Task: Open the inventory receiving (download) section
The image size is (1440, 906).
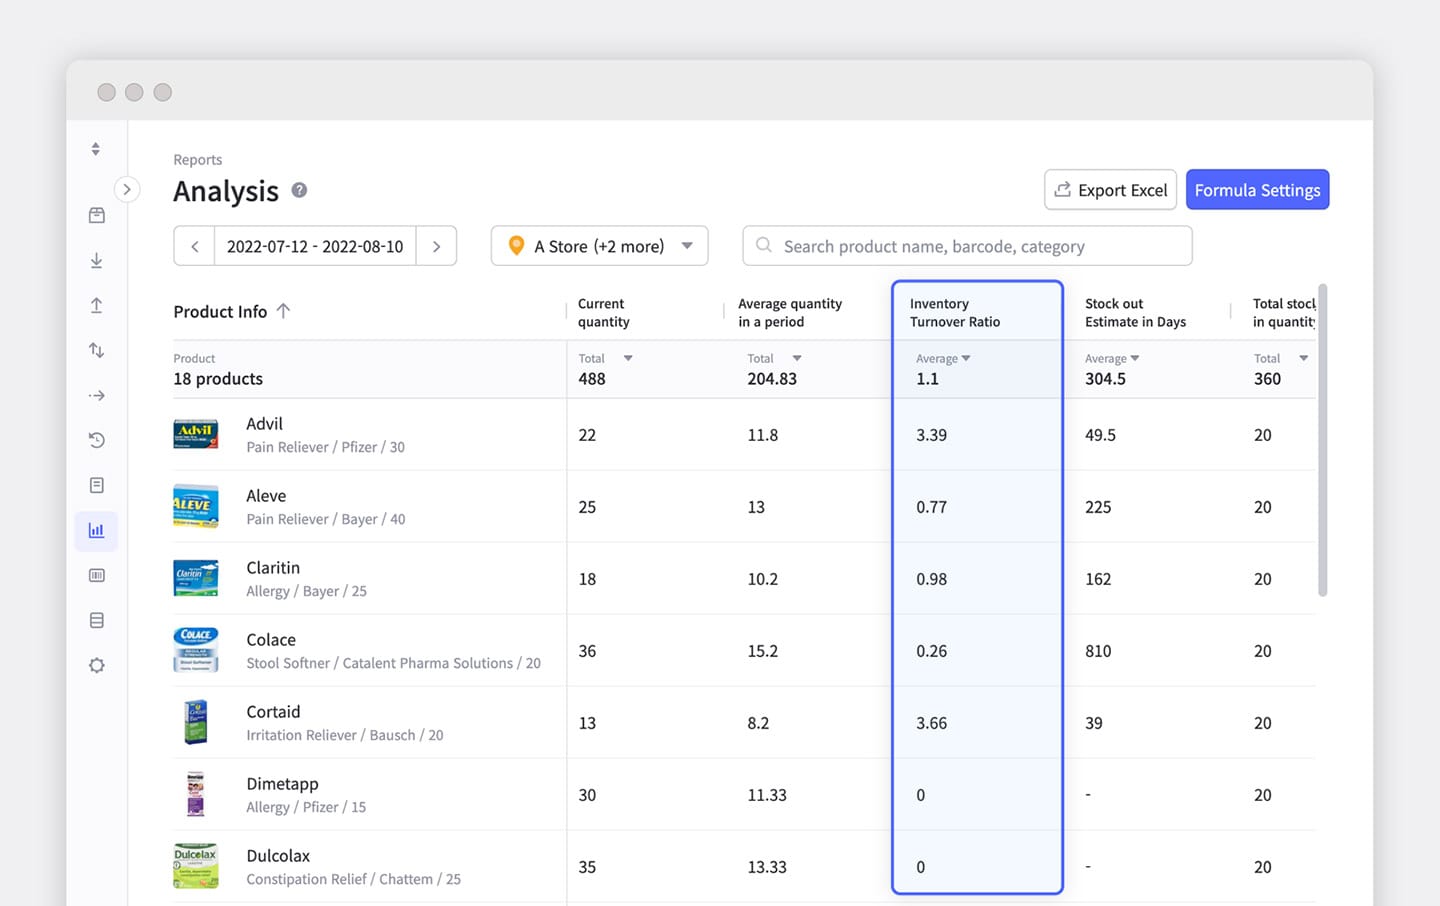Action: pyautogui.click(x=96, y=260)
